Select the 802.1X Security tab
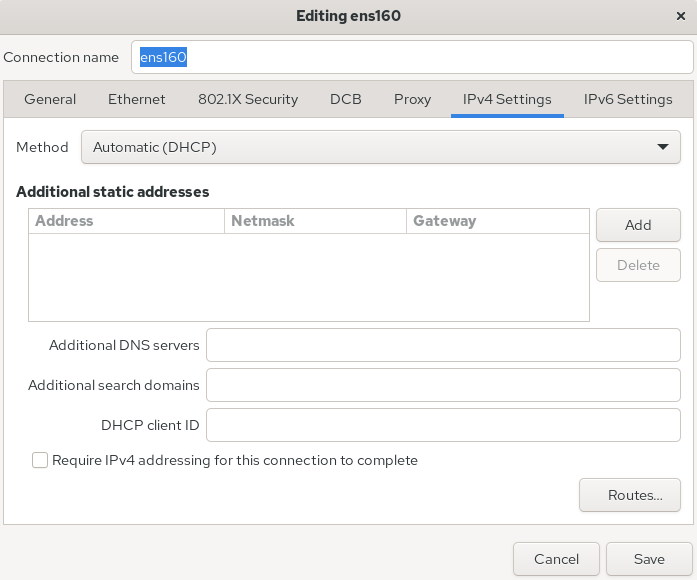This screenshot has width=697, height=580. point(248,99)
